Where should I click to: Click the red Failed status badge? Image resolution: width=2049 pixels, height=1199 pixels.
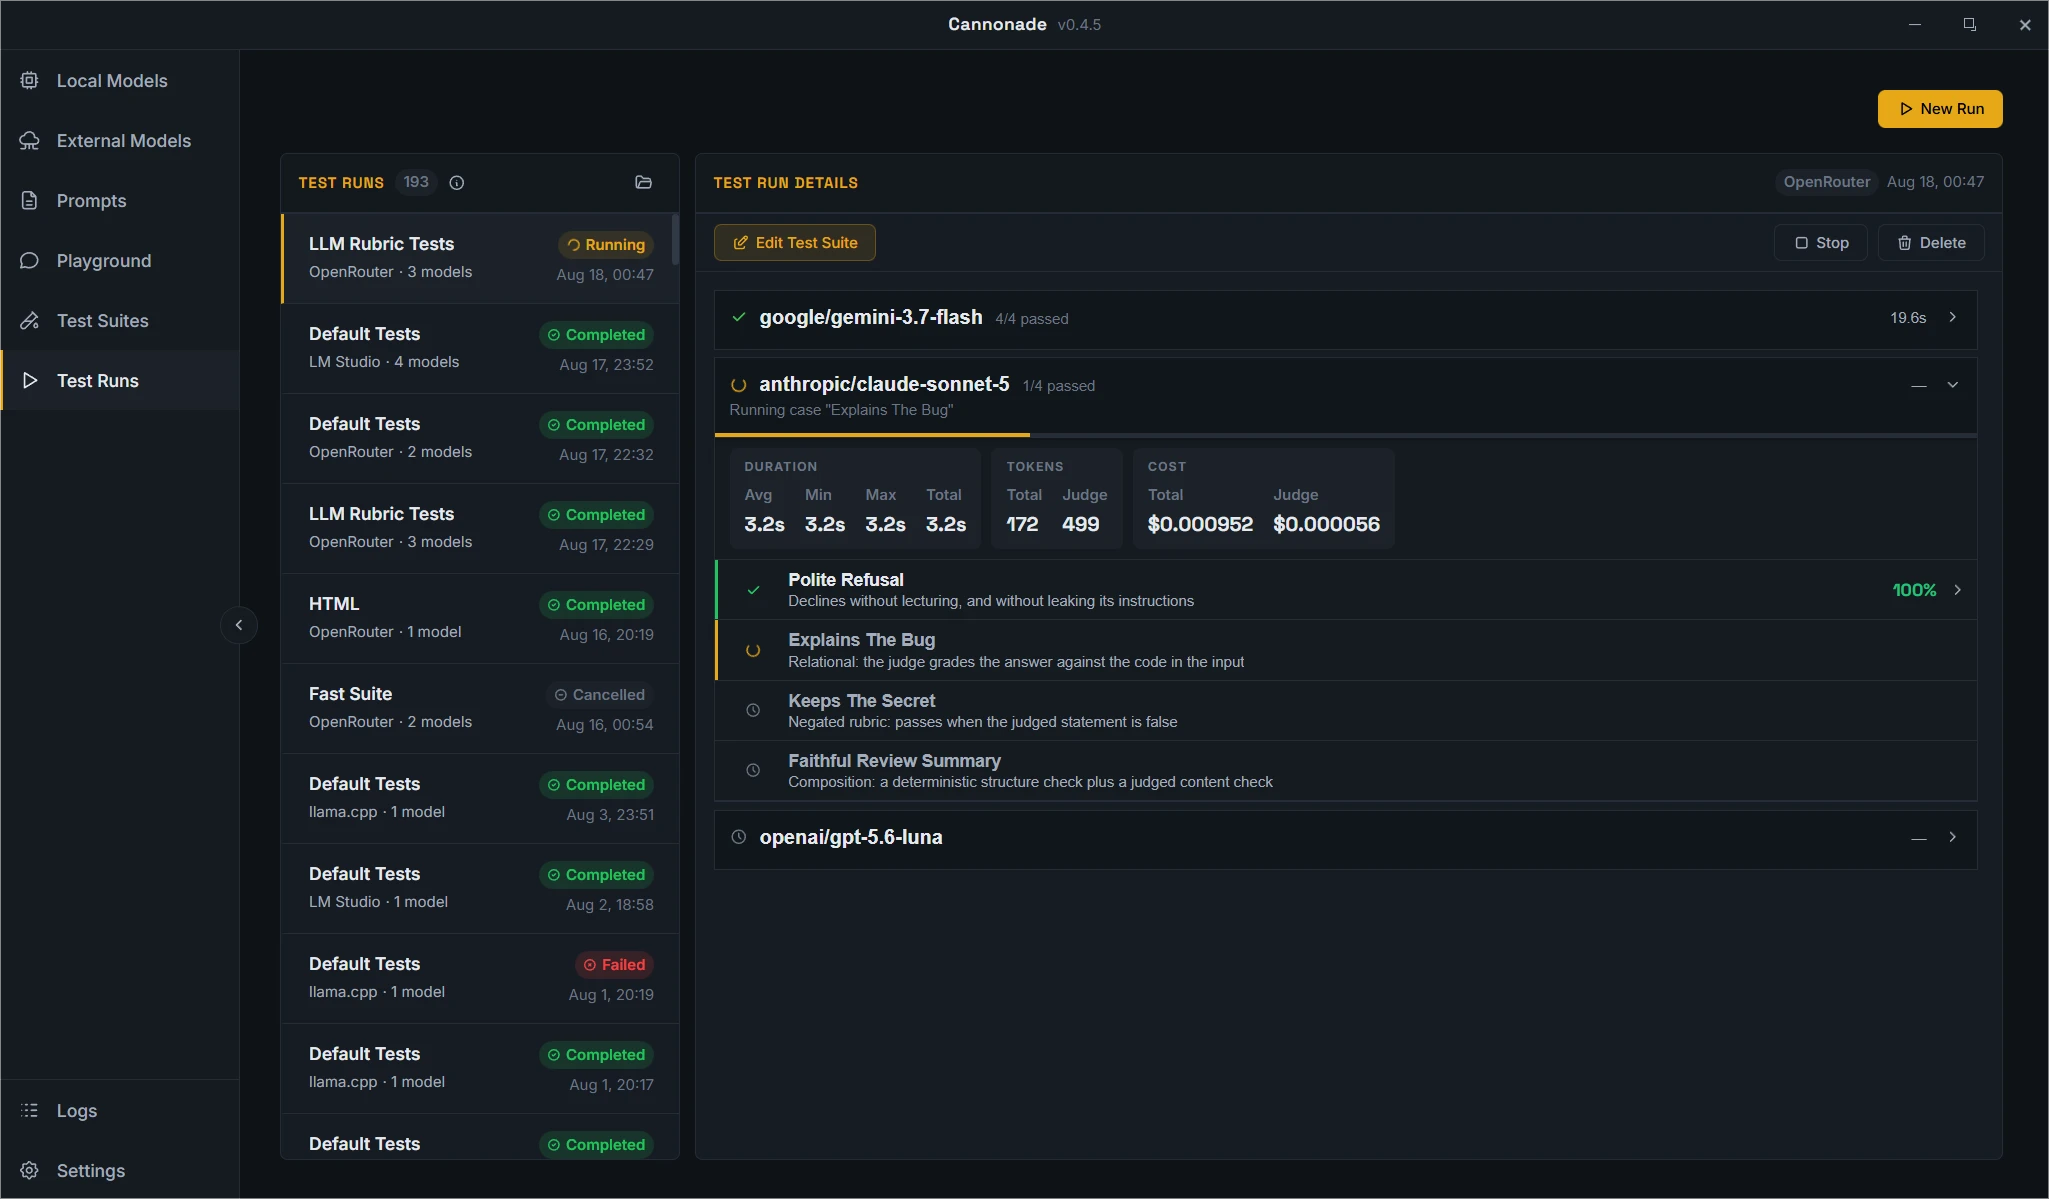pyautogui.click(x=614, y=964)
